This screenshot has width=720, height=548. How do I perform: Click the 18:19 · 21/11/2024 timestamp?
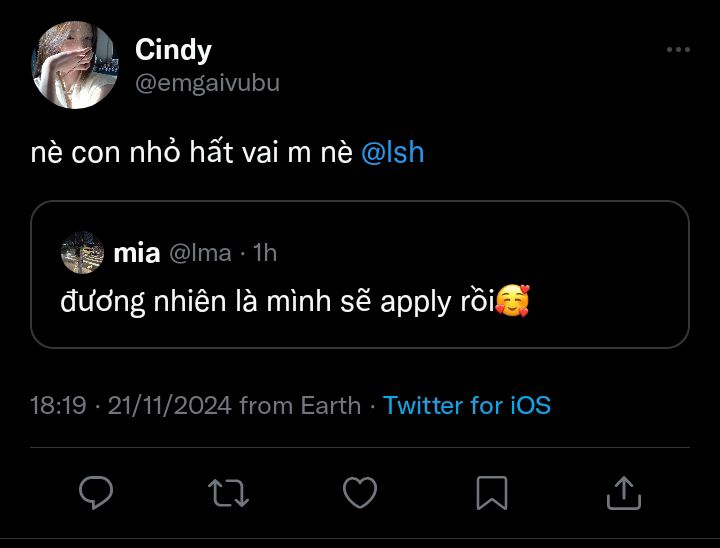[x=131, y=405]
